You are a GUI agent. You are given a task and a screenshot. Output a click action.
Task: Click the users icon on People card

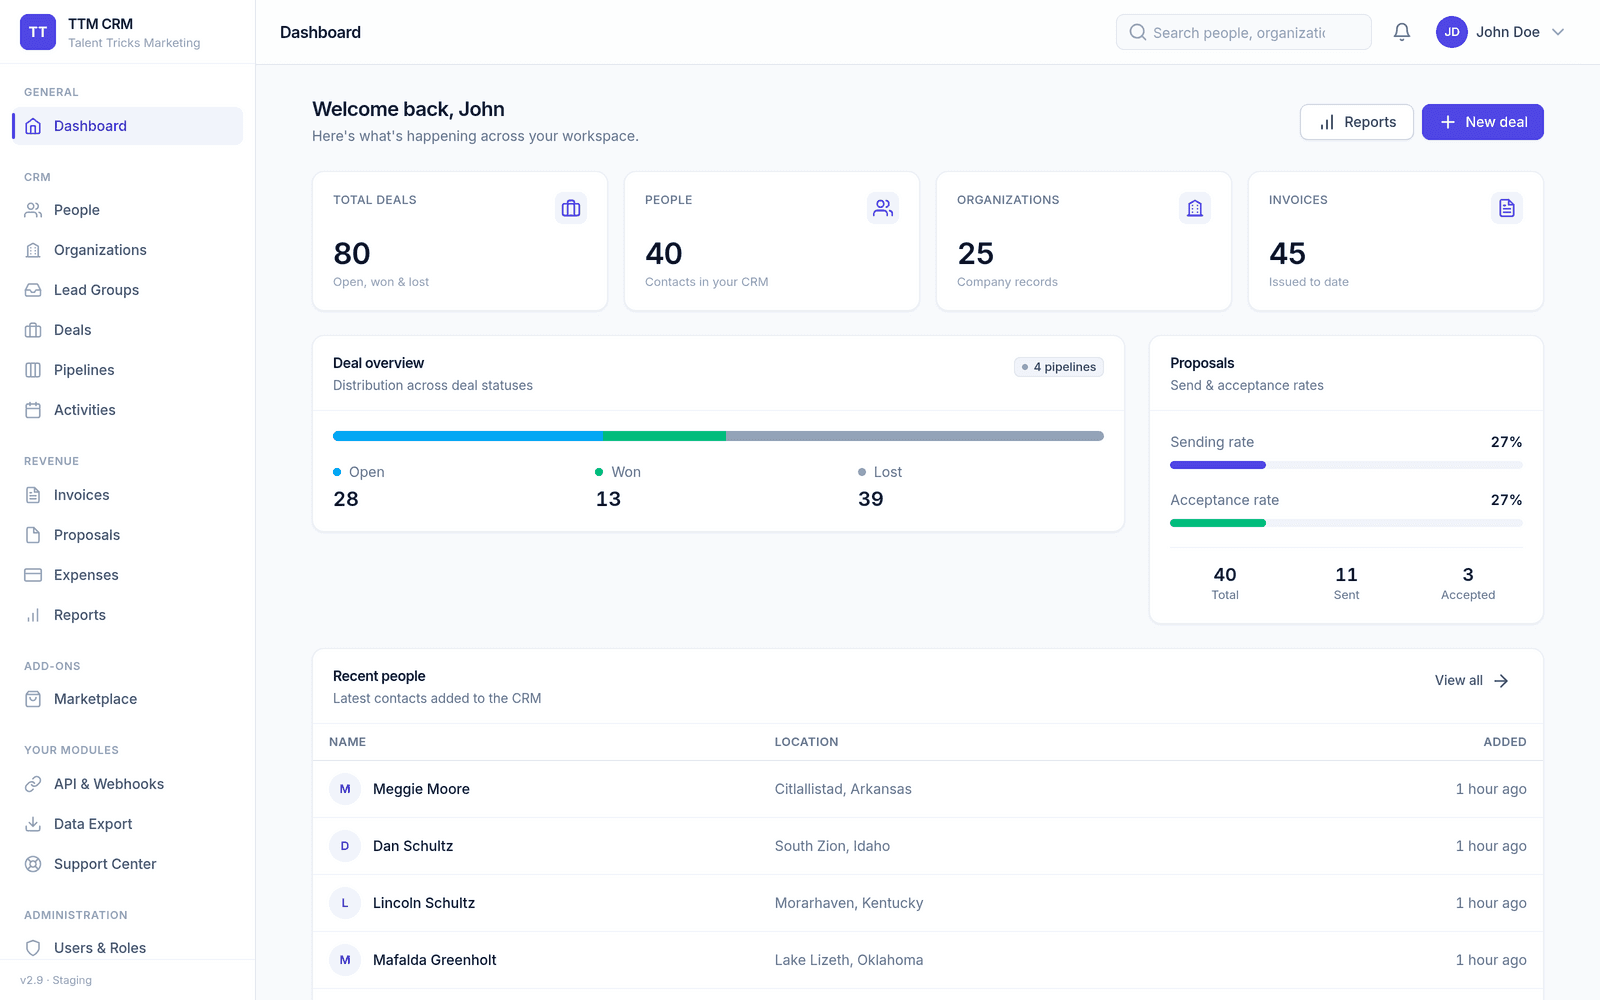(x=883, y=208)
